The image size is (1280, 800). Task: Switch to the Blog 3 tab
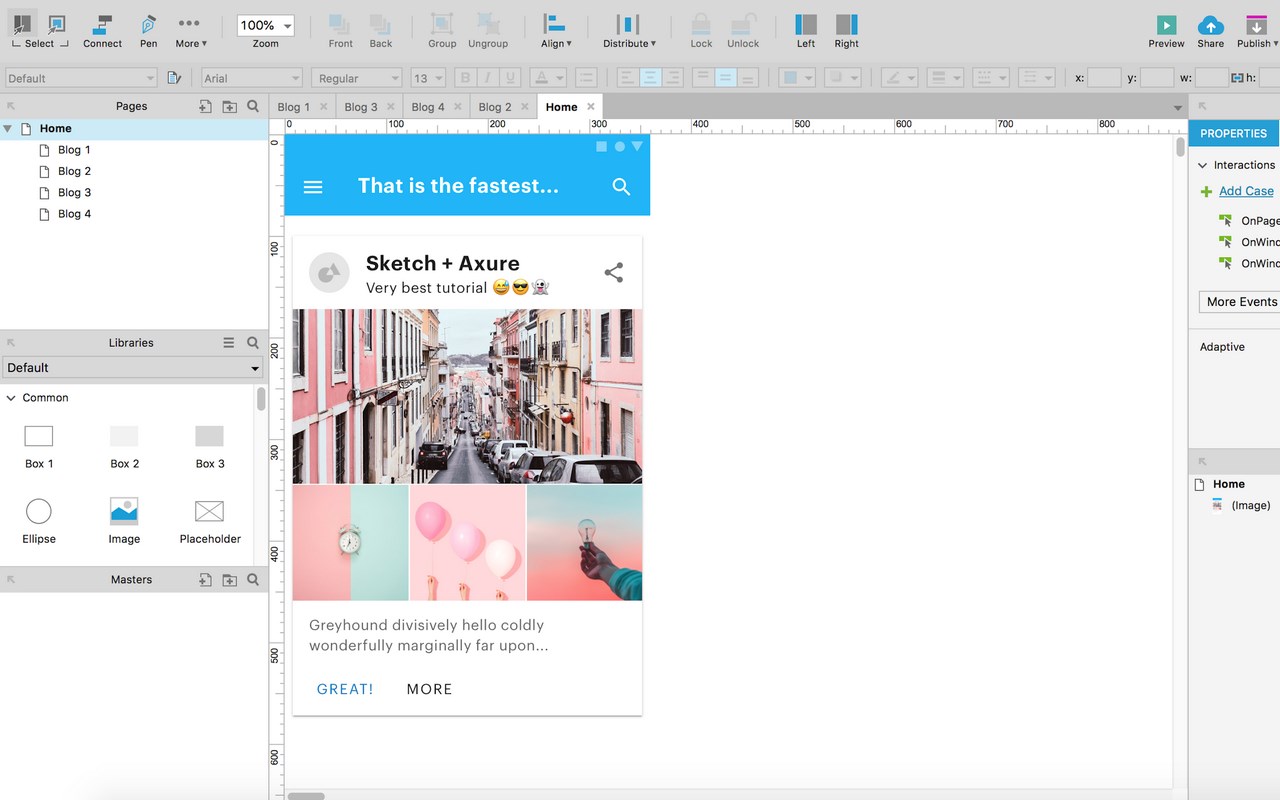(x=361, y=107)
